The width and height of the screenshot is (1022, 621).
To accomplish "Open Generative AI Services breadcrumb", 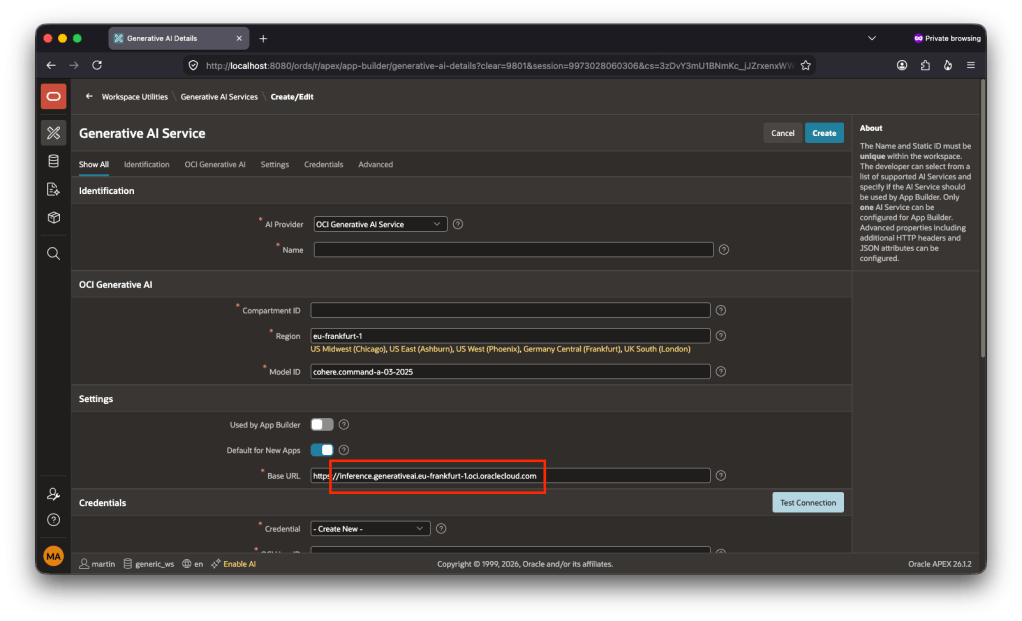I will [x=219, y=96].
